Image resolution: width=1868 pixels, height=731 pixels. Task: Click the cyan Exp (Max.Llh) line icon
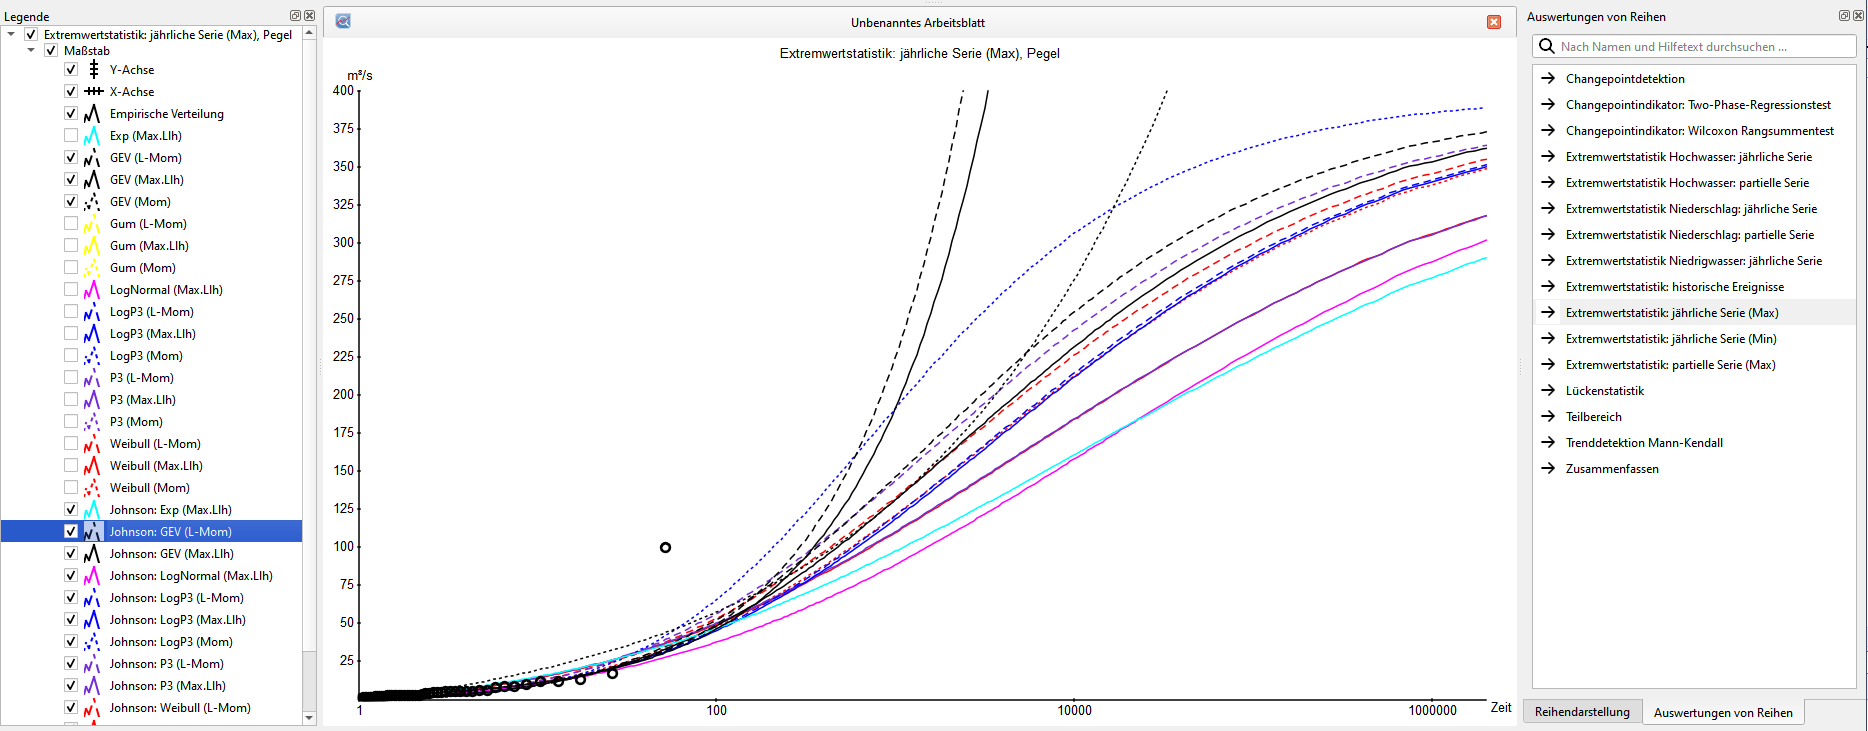(92, 136)
